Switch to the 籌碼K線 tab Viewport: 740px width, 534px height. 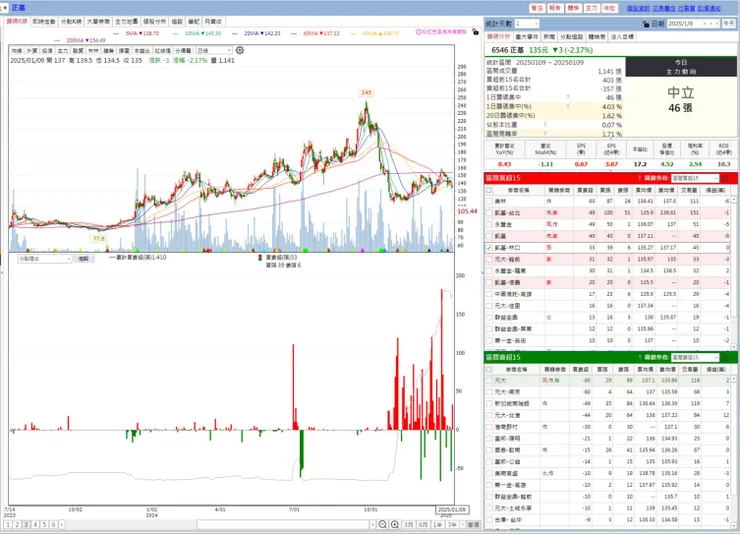pyautogui.click(x=17, y=21)
